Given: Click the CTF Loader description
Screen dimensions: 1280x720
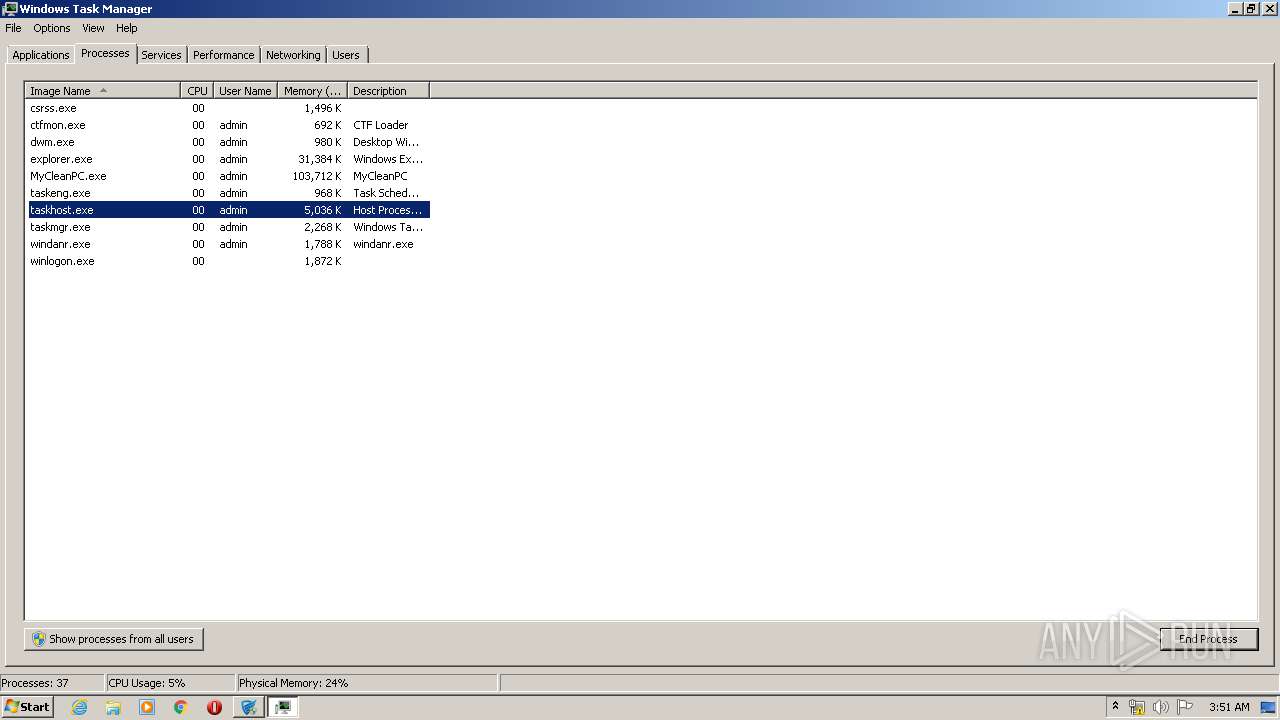Looking at the screenshot, I should click(381, 125).
